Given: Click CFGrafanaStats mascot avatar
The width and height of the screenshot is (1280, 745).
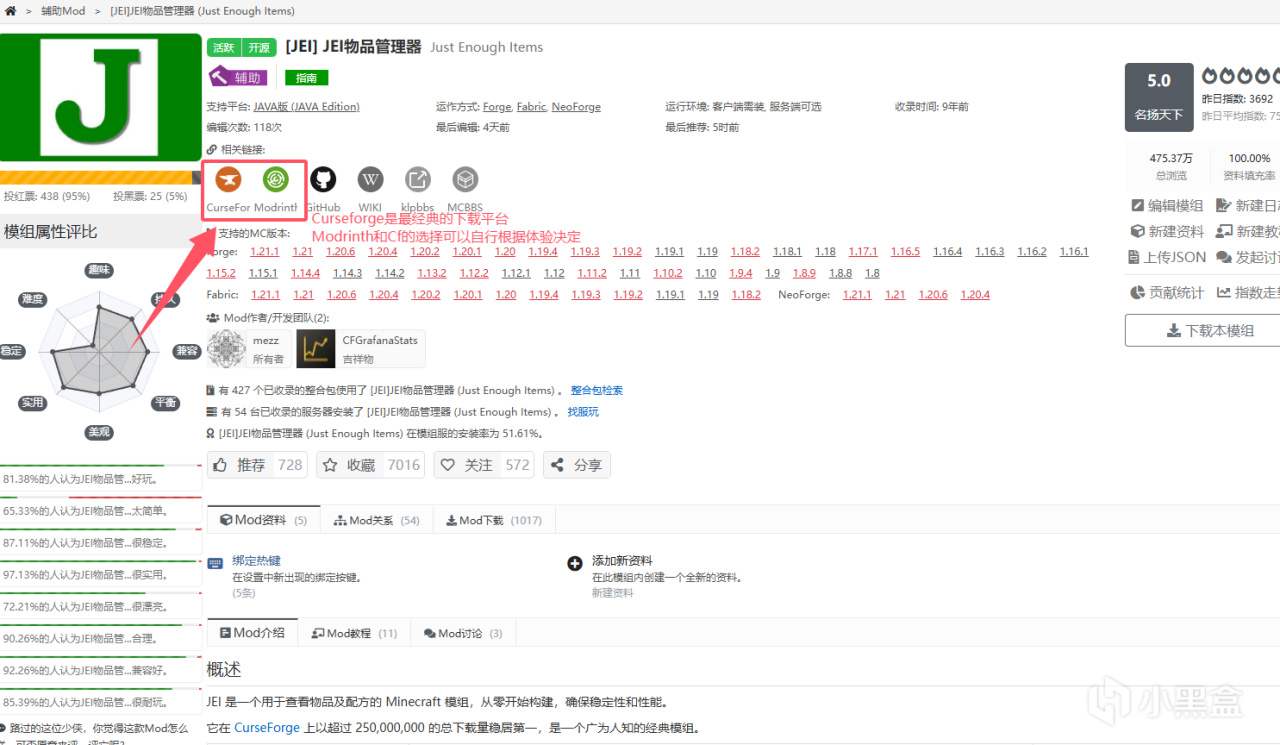Looking at the screenshot, I should click(x=317, y=349).
